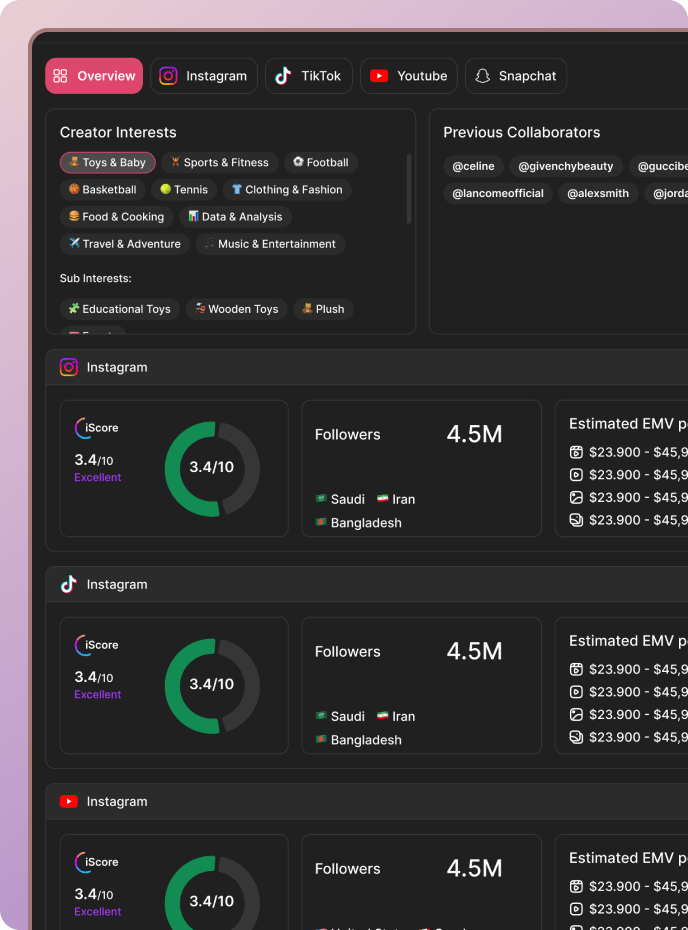Click the TikTok logo in section header

tap(69, 584)
